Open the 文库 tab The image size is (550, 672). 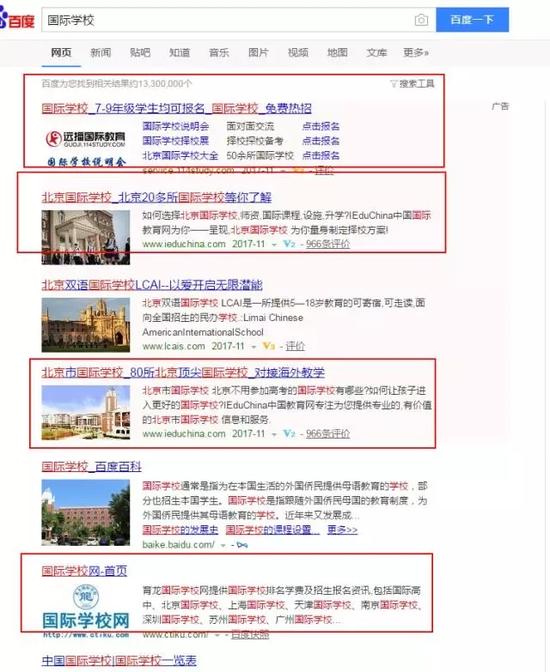pos(377,53)
